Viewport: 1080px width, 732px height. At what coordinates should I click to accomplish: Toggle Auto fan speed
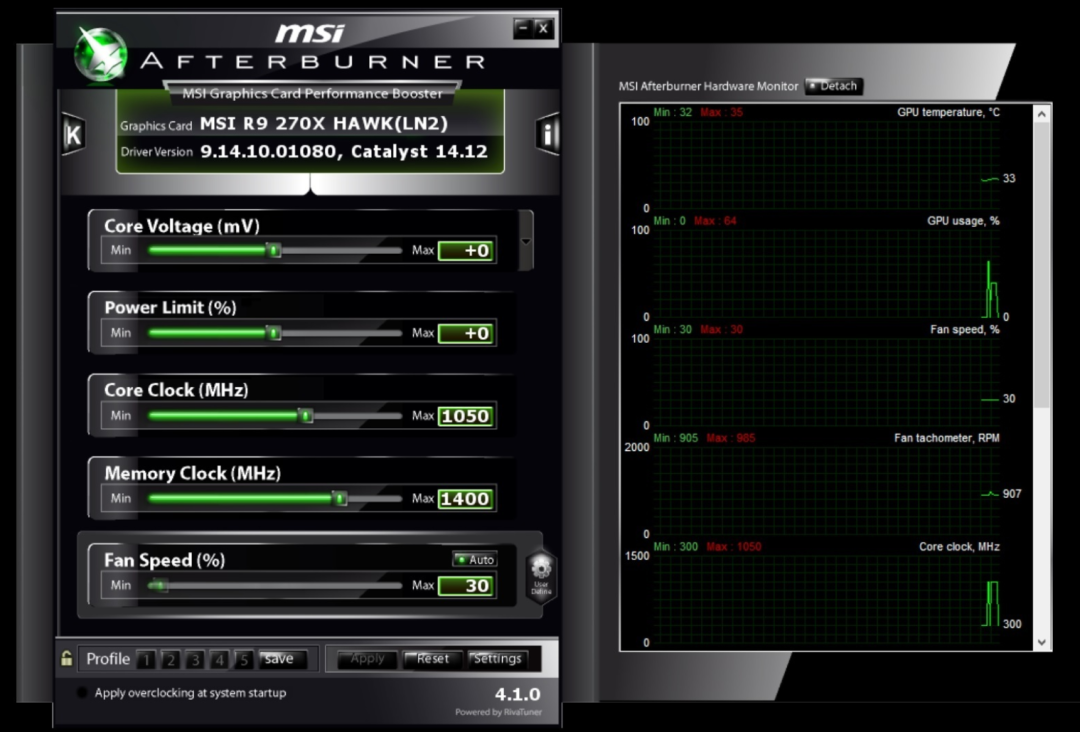coord(475,559)
